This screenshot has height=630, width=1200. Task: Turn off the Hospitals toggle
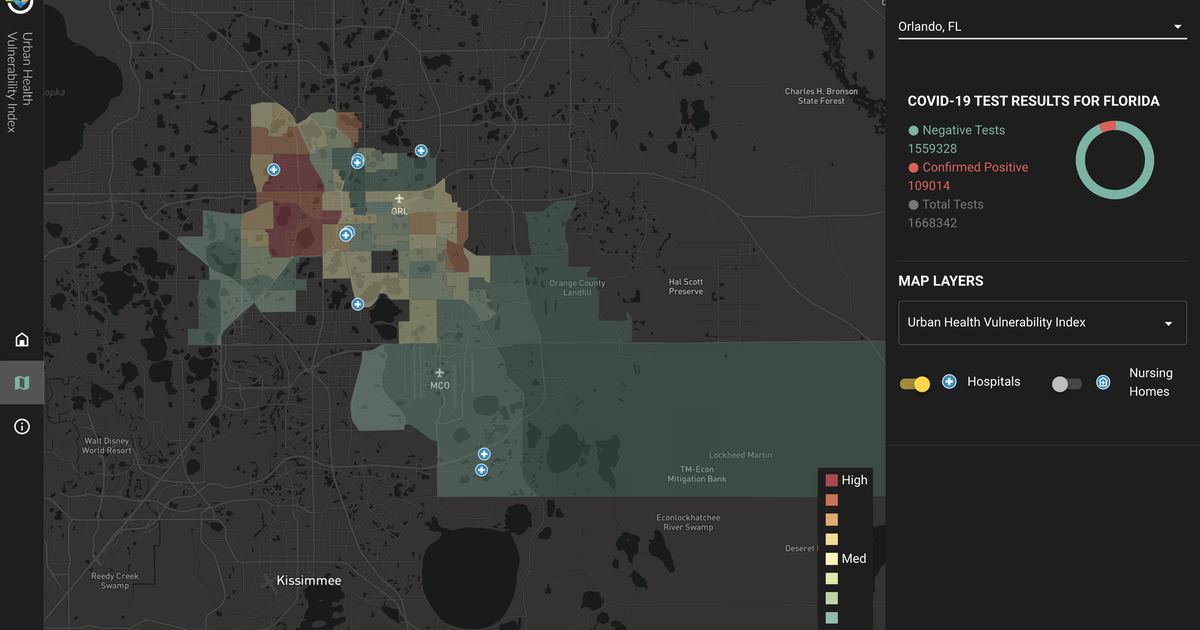pyautogui.click(x=915, y=383)
